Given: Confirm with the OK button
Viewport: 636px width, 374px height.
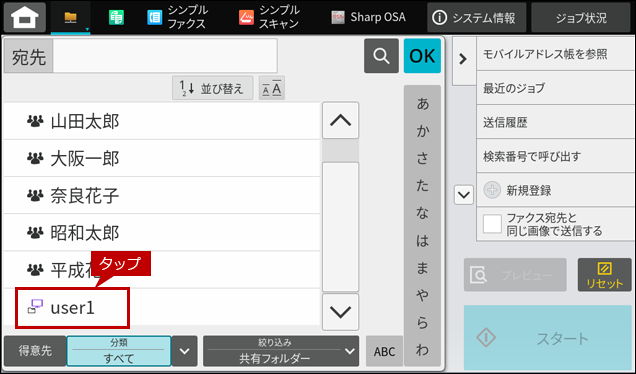Looking at the screenshot, I should [x=422, y=56].
